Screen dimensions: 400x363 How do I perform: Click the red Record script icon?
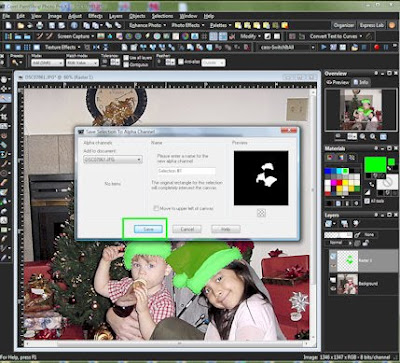click(377, 47)
